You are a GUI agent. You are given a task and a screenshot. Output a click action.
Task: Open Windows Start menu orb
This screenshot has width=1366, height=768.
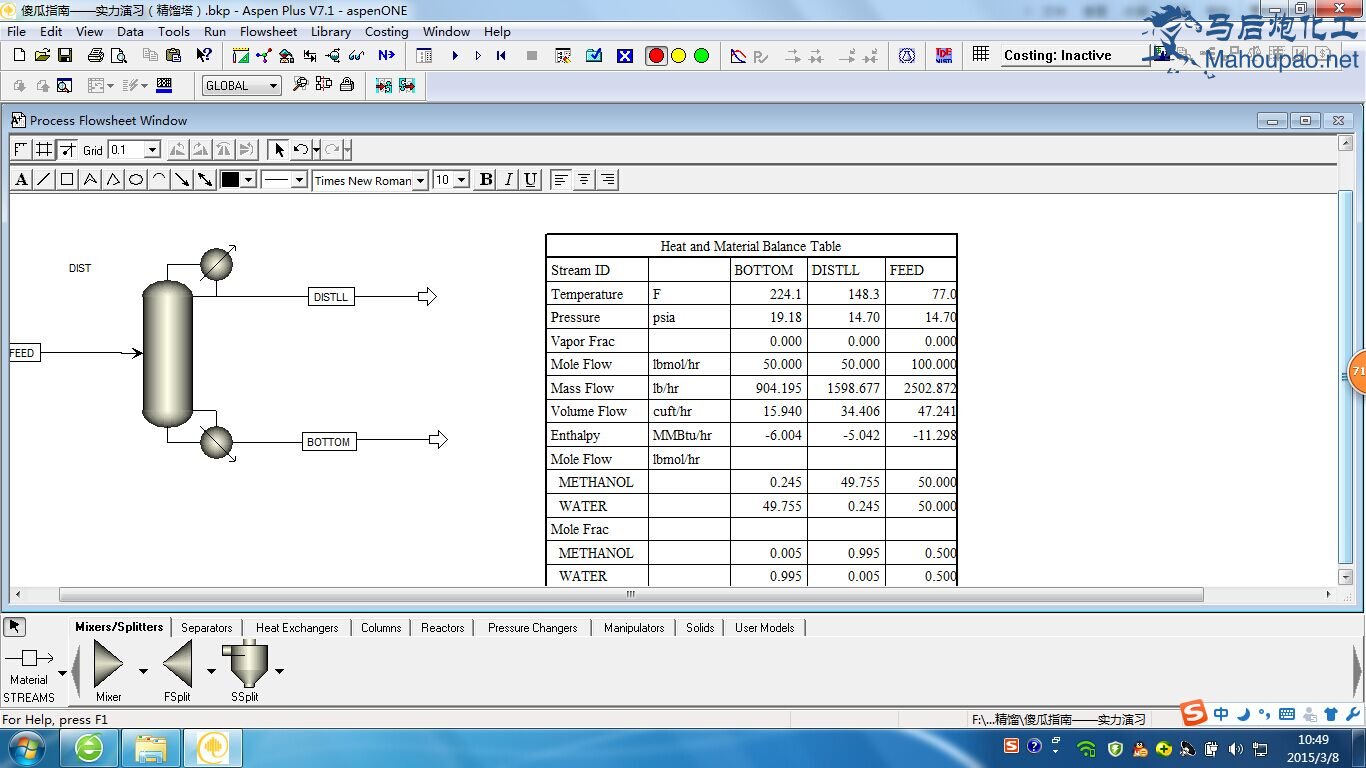coord(26,748)
